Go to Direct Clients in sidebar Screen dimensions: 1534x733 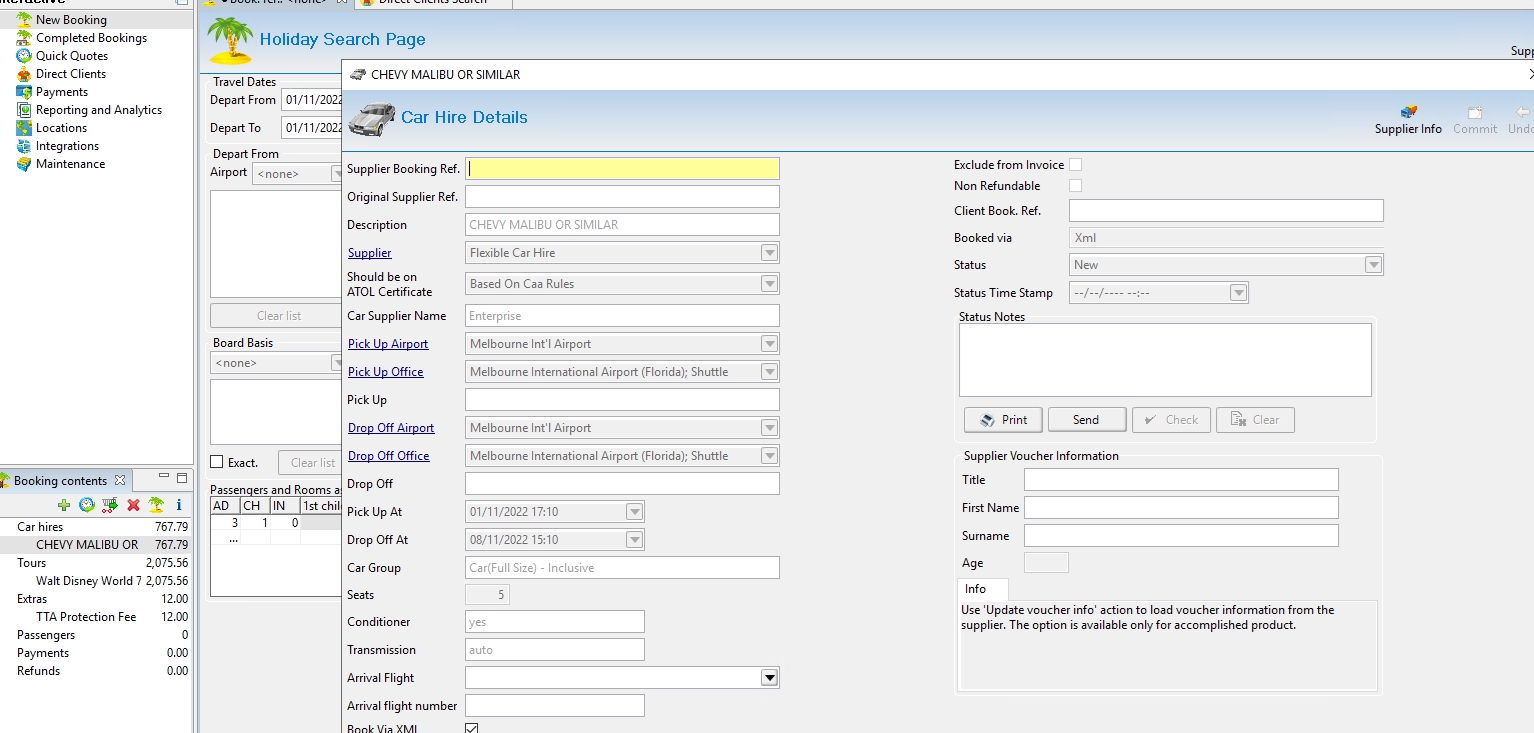point(71,74)
